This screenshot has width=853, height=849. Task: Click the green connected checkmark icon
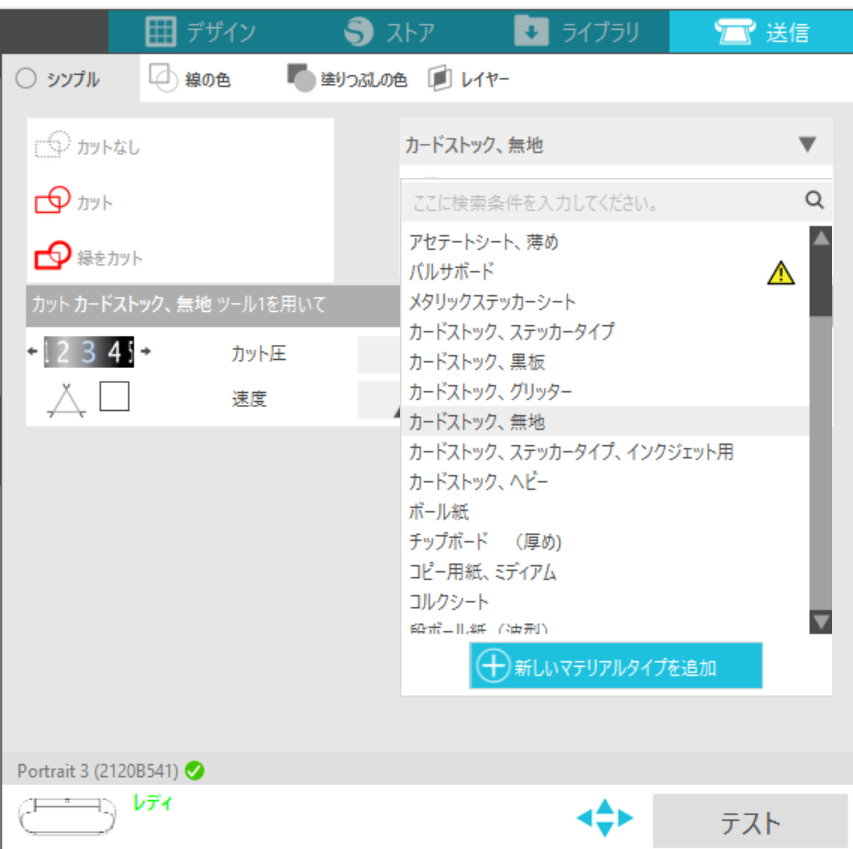[195, 771]
